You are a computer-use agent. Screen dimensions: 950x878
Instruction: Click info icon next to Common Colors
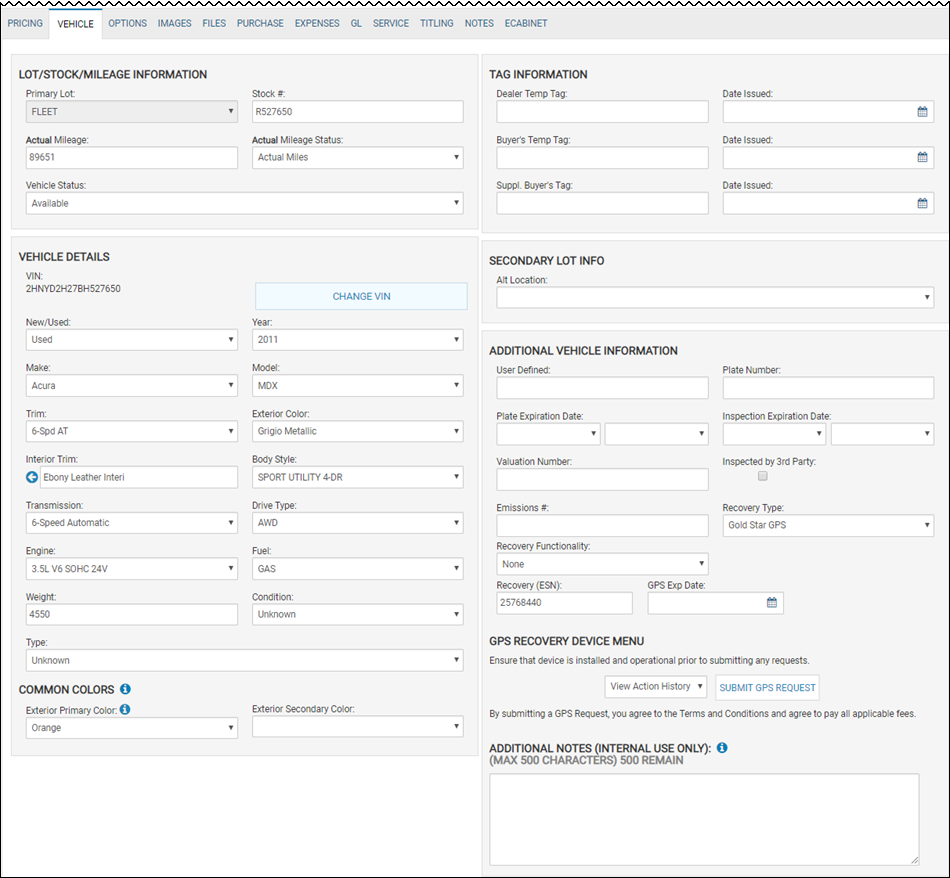(x=125, y=689)
